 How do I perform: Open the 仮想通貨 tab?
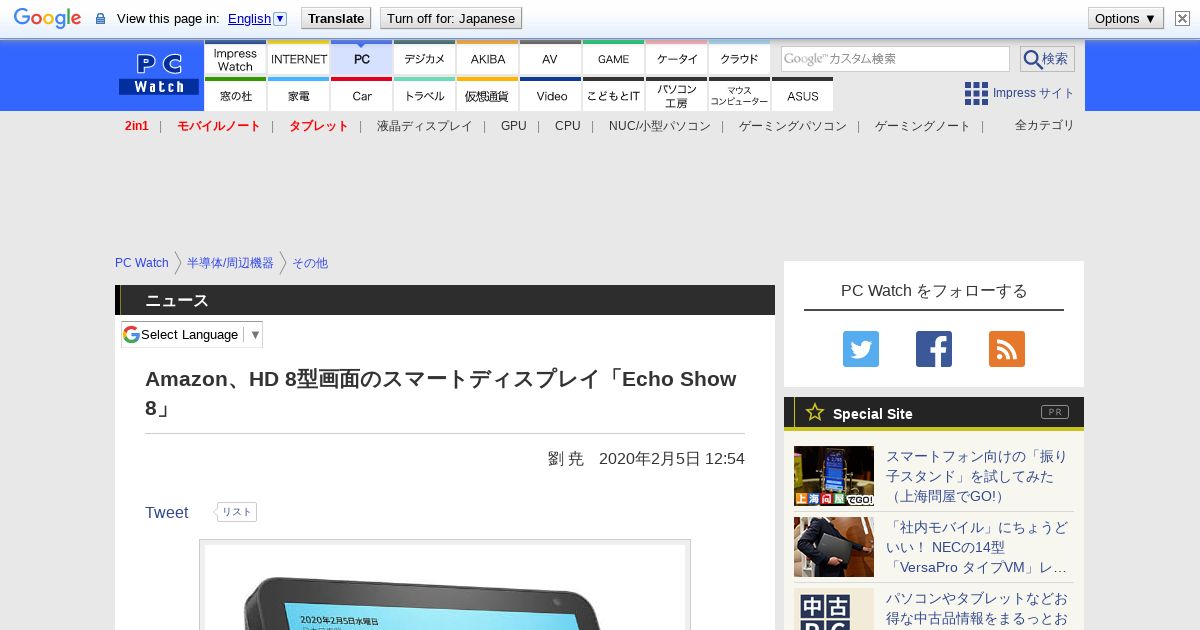tap(488, 95)
